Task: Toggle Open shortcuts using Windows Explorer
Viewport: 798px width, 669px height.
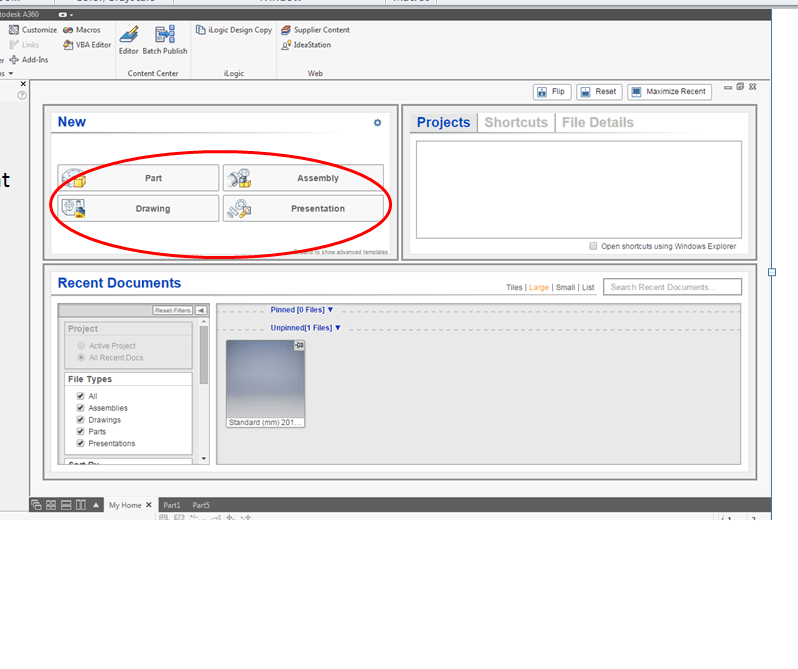Action: (593, 246)
